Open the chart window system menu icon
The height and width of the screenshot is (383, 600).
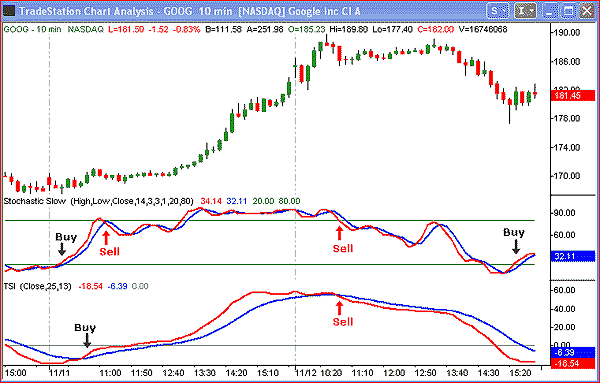pos(8,10)
